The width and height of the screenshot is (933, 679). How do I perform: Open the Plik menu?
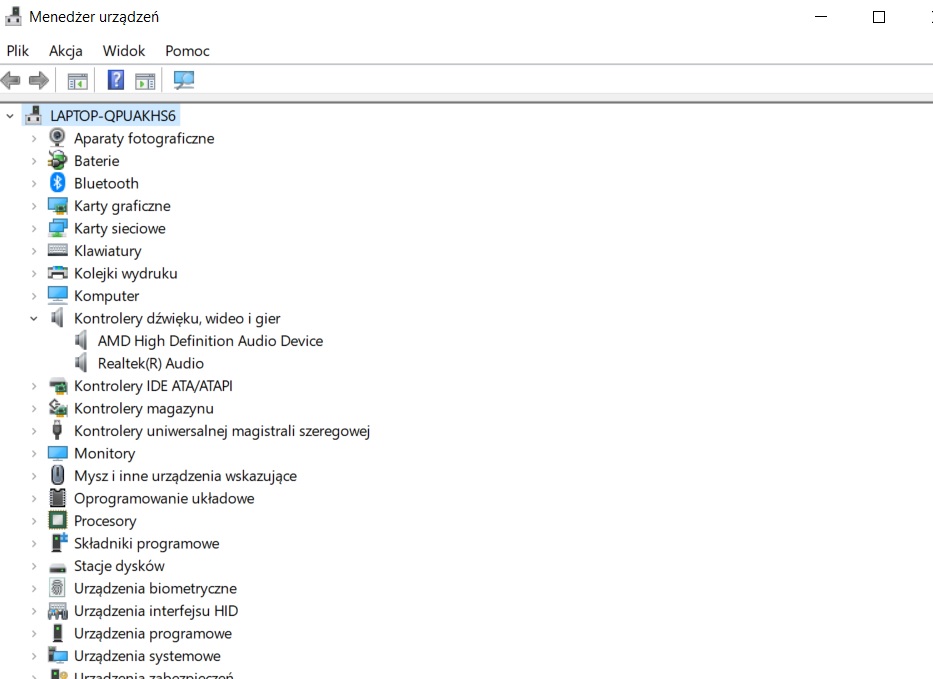point(17,51)
